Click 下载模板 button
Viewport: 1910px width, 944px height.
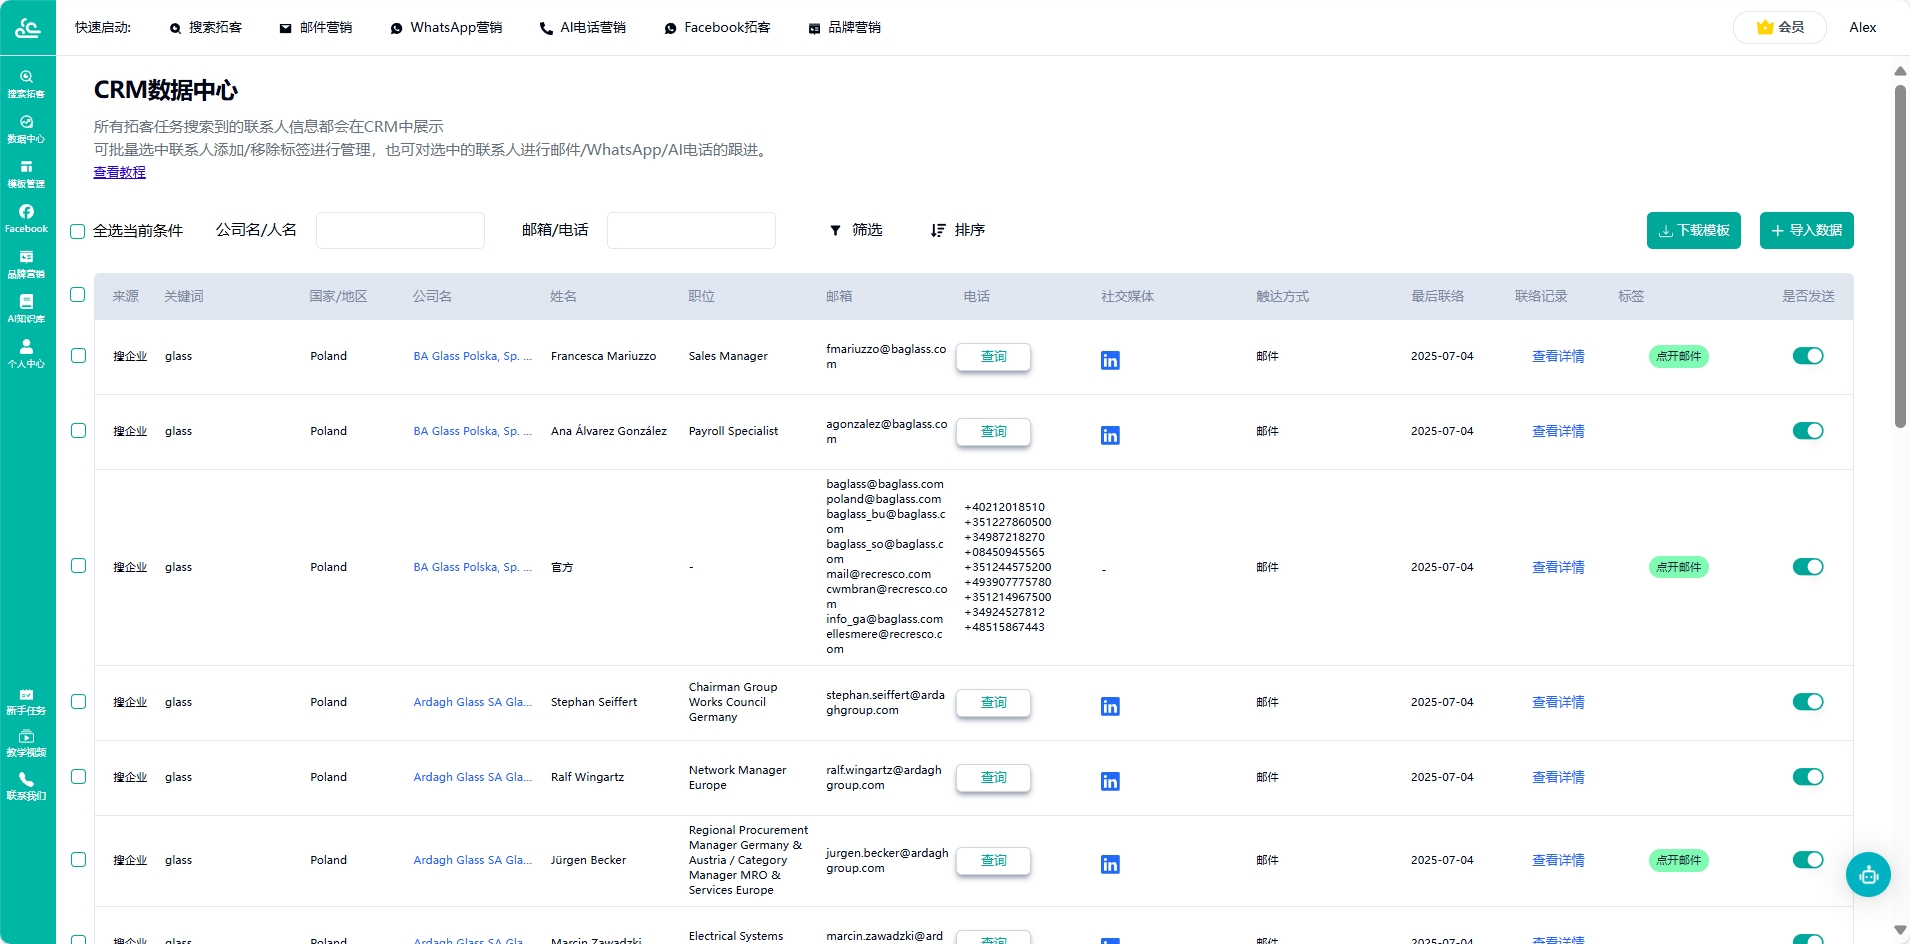point(1693,230)
